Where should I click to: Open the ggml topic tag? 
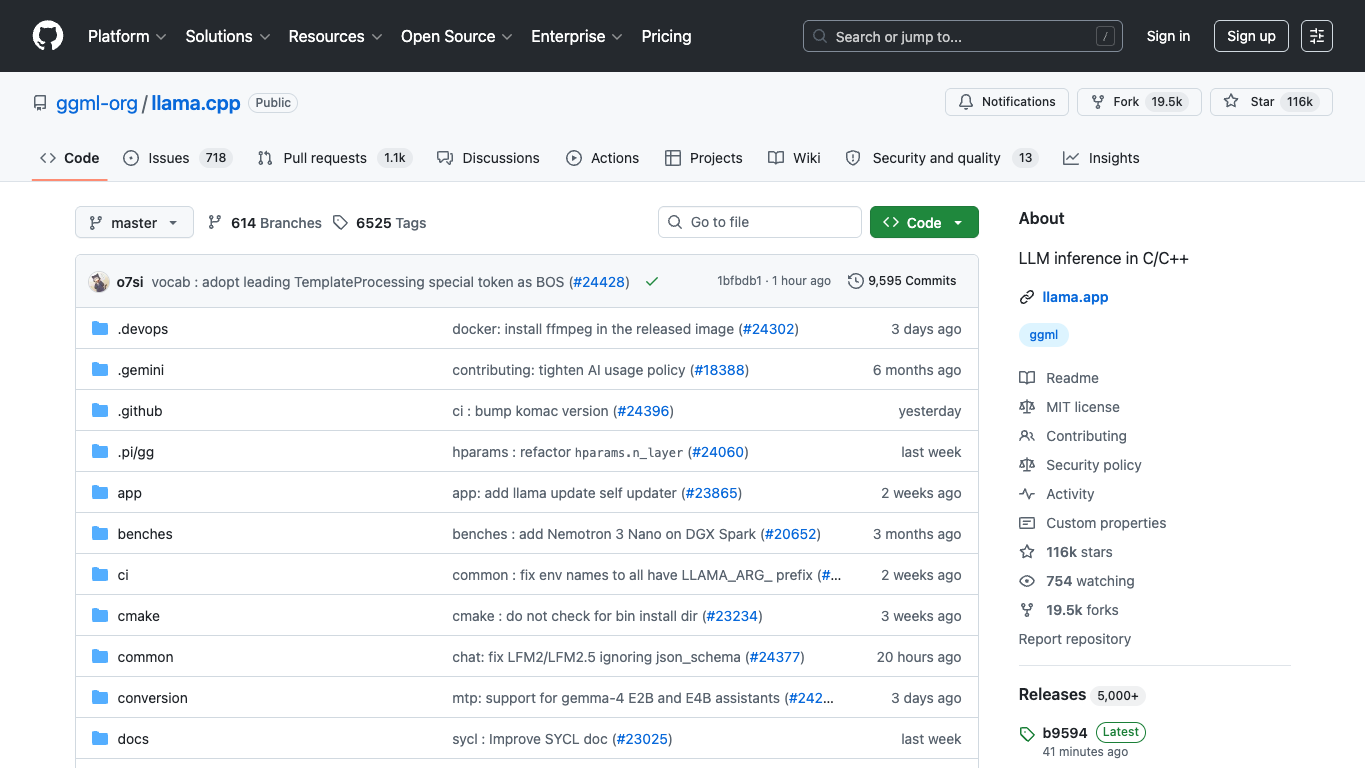(x=1044, y=335)
